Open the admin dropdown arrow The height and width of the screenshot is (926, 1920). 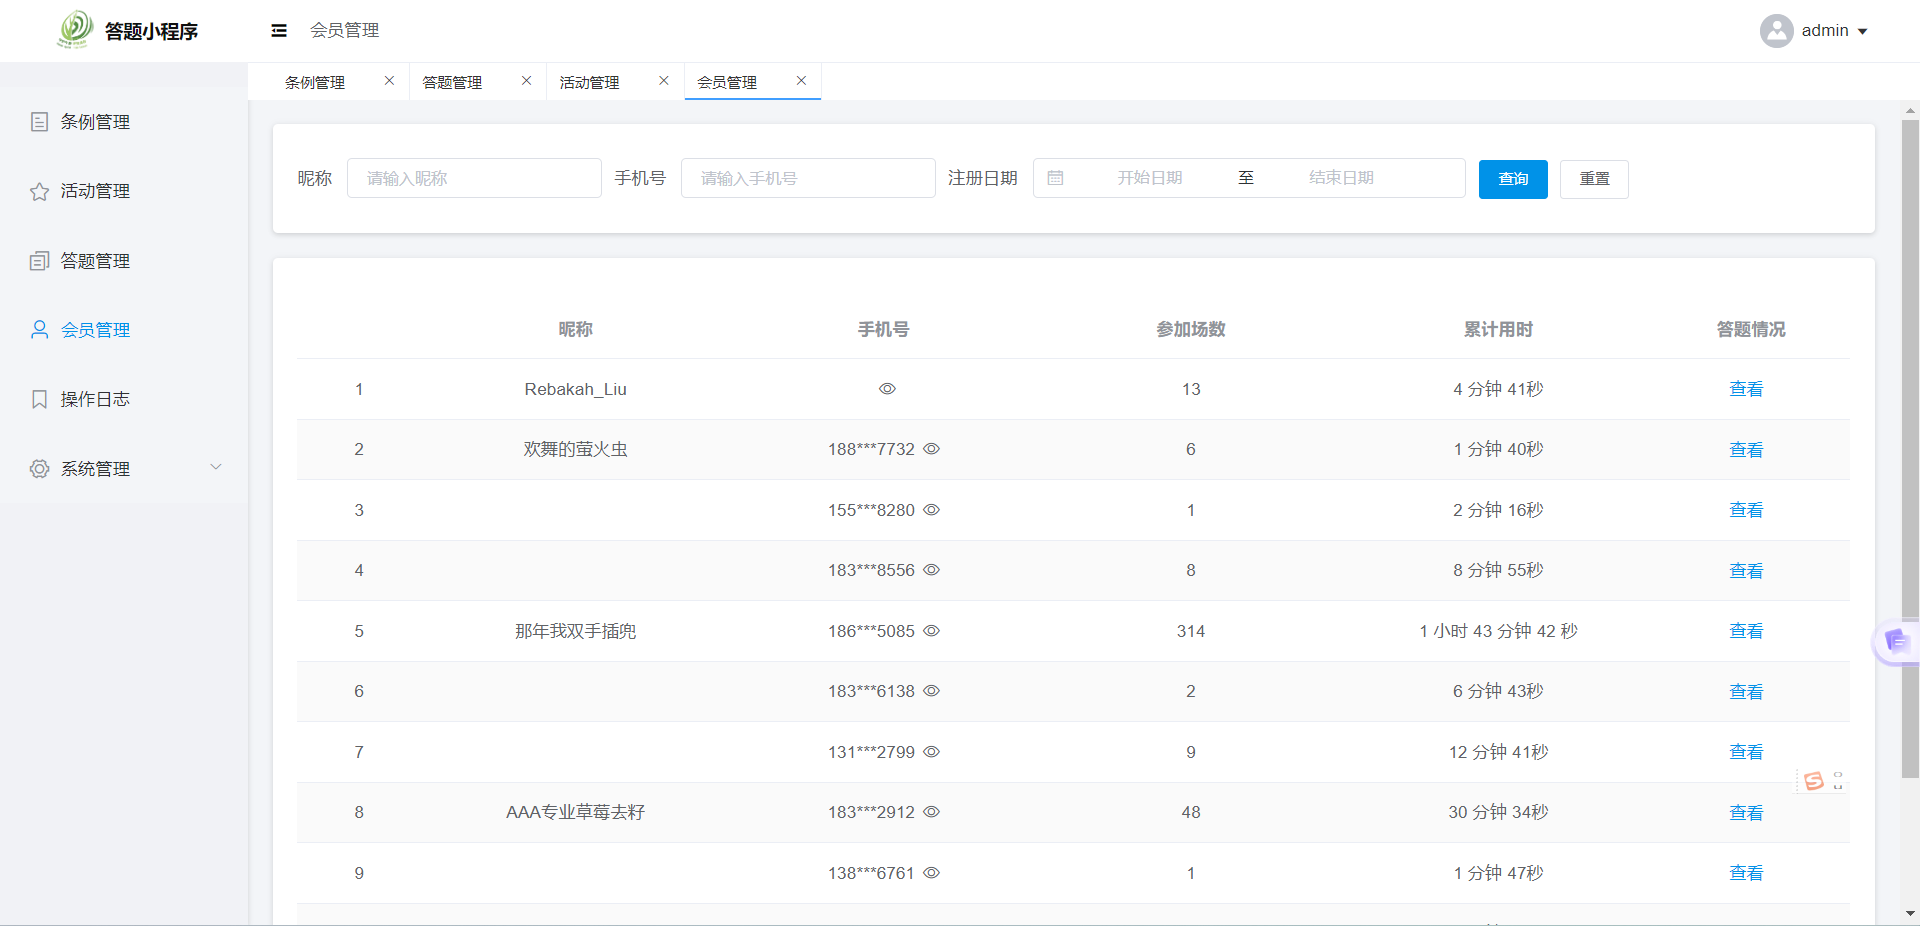coord(1863,32)
